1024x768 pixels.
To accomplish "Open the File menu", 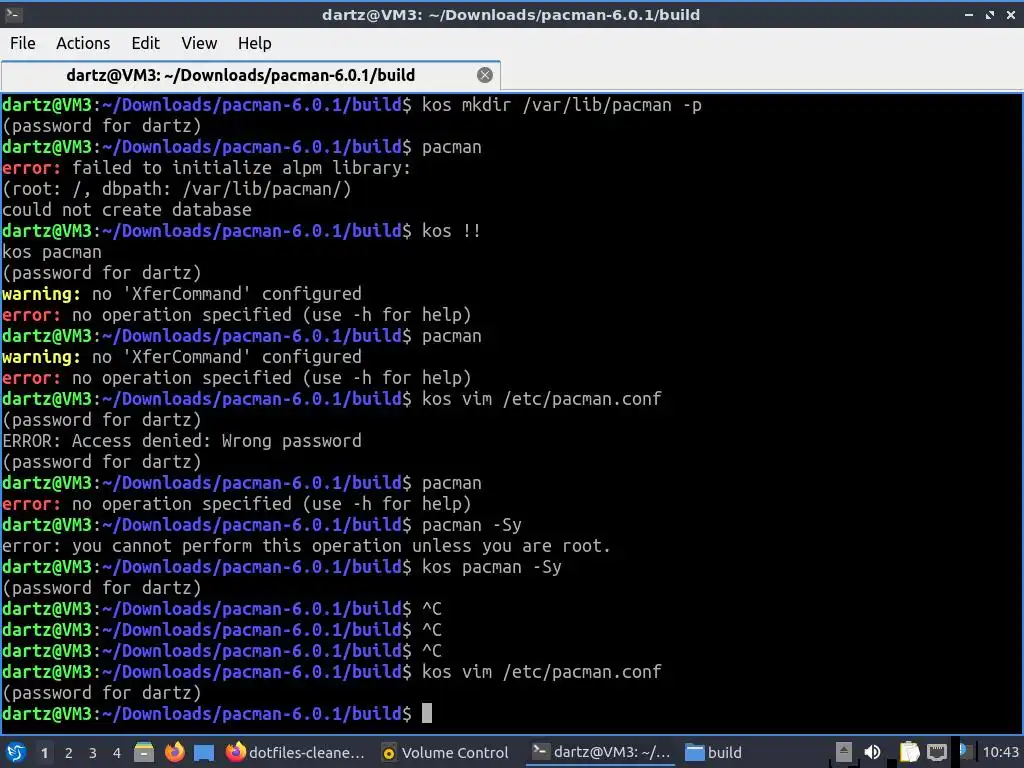I will (x=23, y=43).
